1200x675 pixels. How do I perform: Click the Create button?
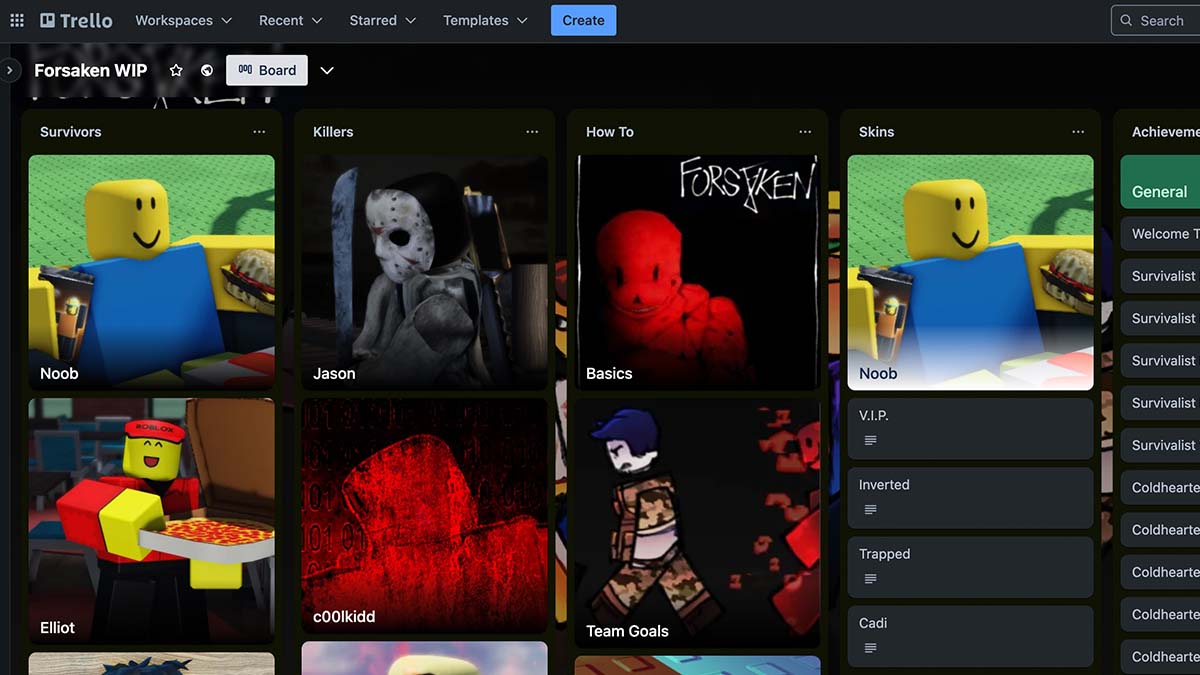coord(583,20)
